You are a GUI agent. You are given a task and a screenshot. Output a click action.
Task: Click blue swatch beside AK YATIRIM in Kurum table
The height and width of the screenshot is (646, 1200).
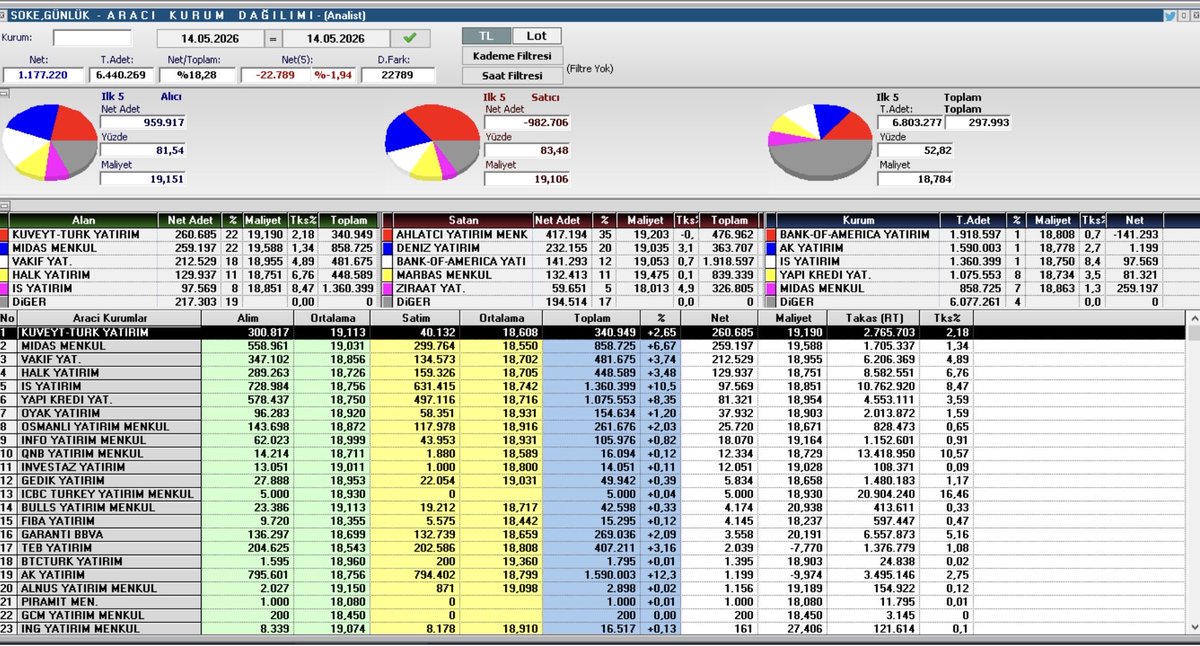(770, 246)
